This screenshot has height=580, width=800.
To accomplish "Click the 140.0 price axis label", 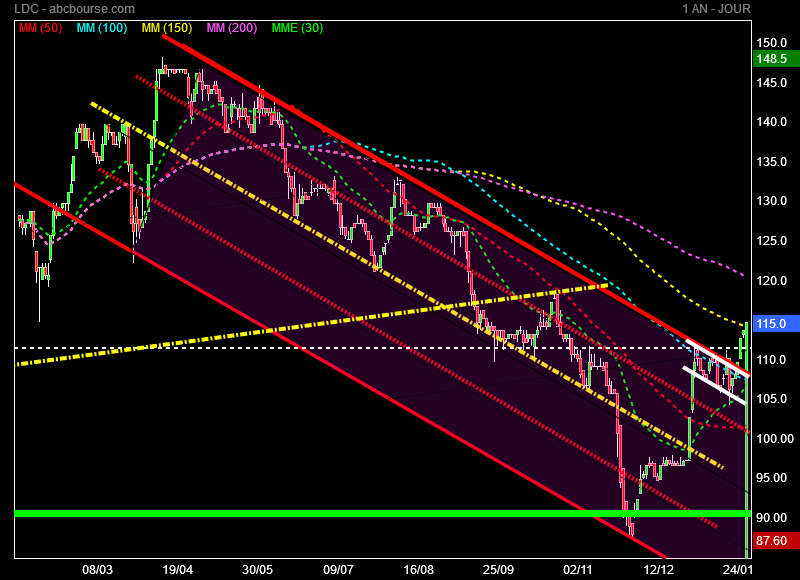I will coord(771,122).
